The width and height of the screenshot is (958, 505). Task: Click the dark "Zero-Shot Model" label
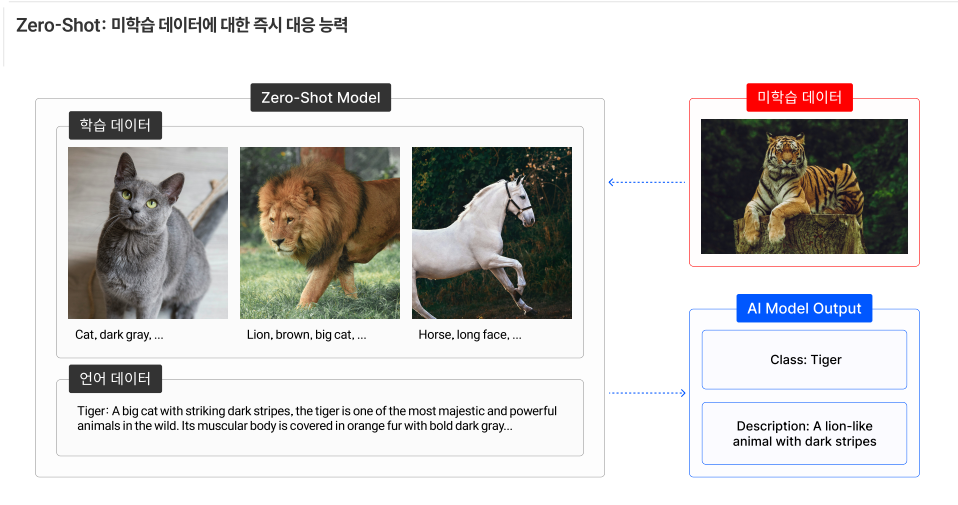point(320,98)
